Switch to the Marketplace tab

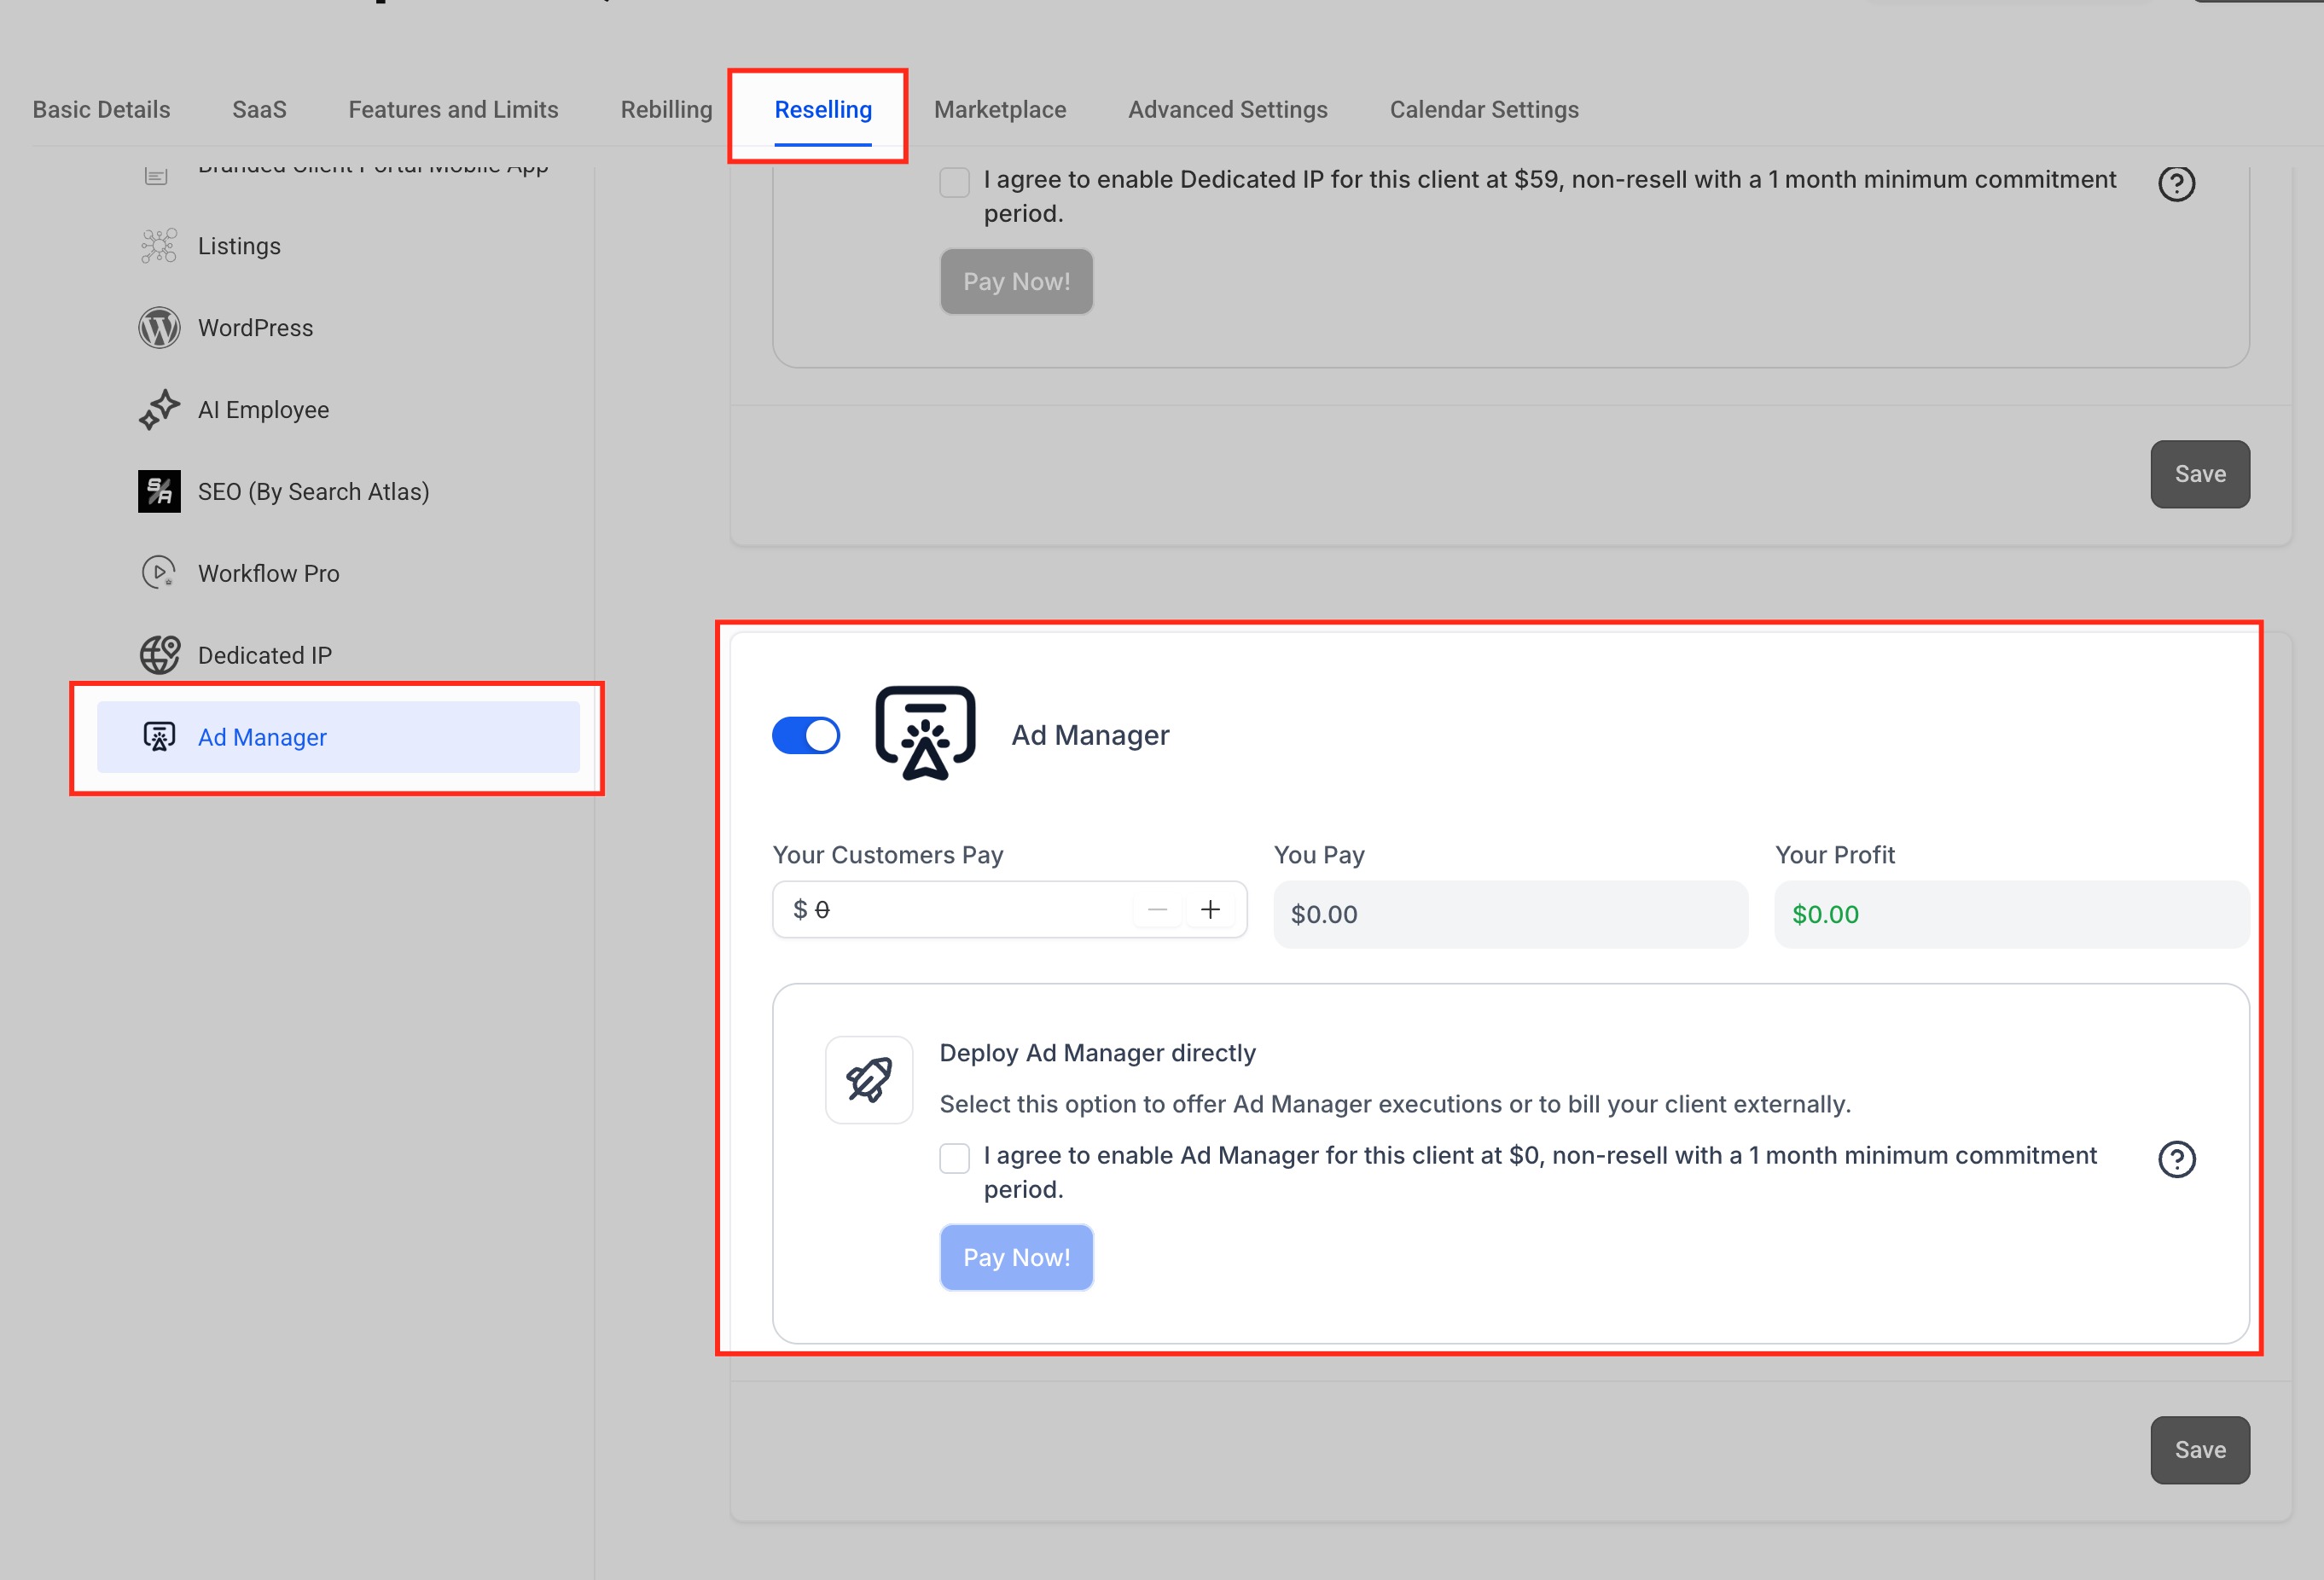coord(1000,110)
